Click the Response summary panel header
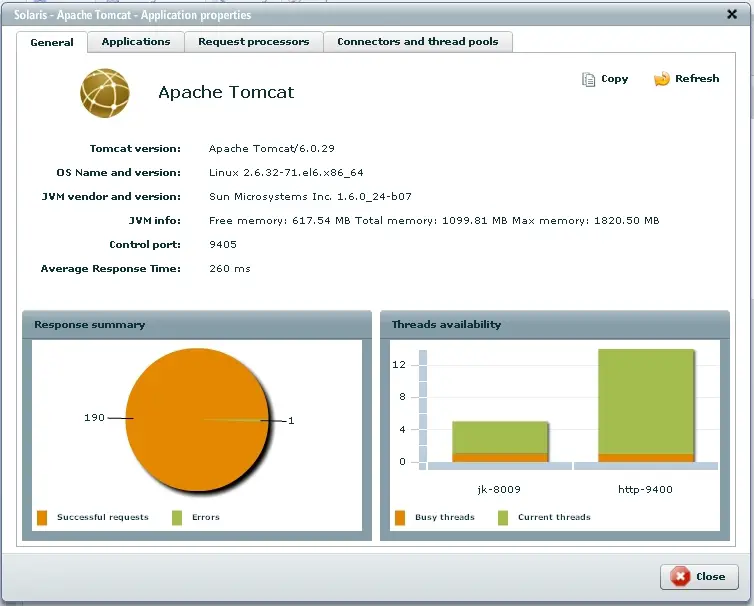The height and width of the screenshot is (606, 754). tap(197, 325)
